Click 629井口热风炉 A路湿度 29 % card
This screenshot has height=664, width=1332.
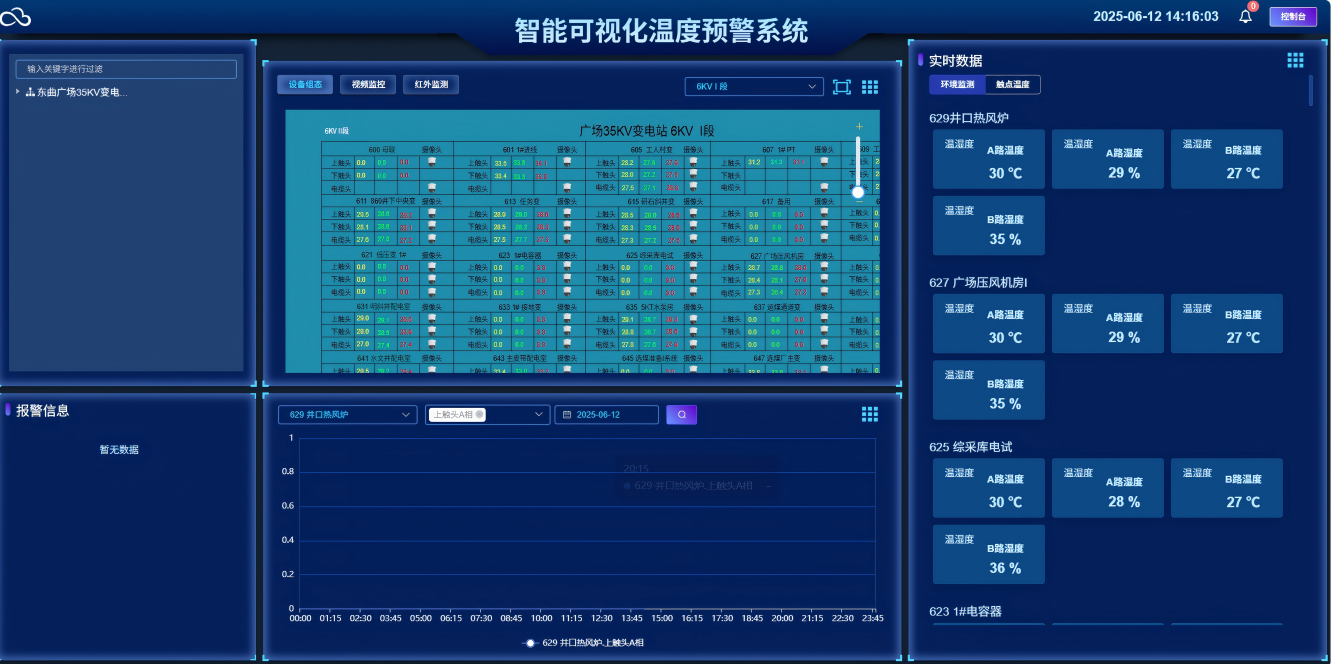(x=1108, y=159)
